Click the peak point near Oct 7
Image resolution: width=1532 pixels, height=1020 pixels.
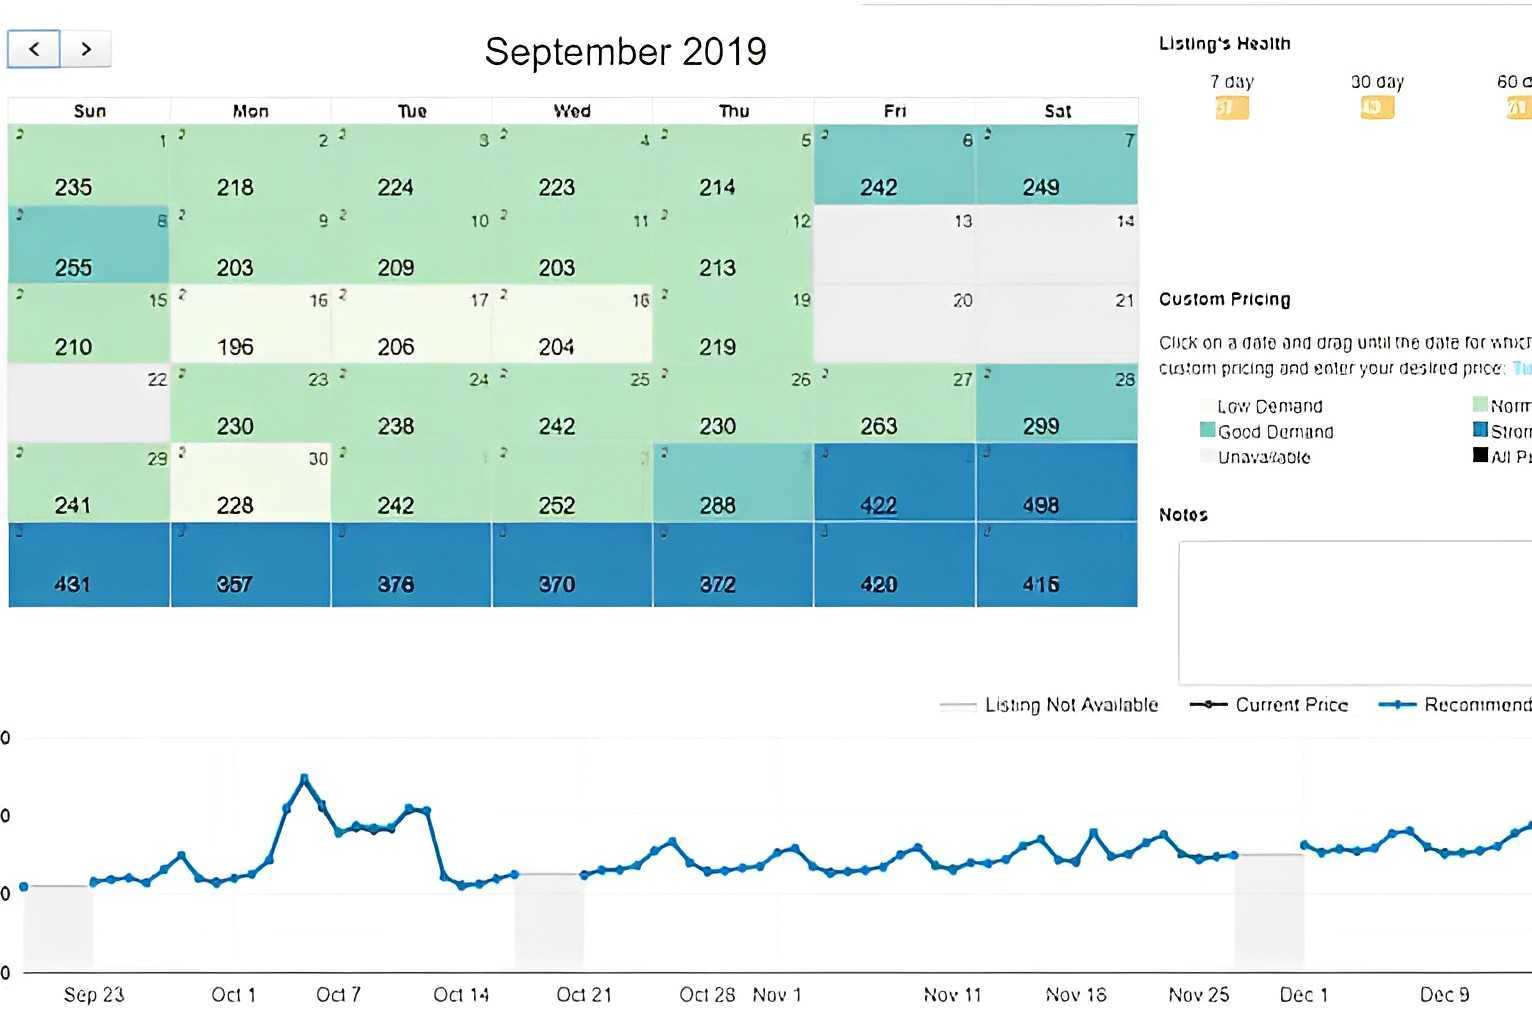click(304, 778)
